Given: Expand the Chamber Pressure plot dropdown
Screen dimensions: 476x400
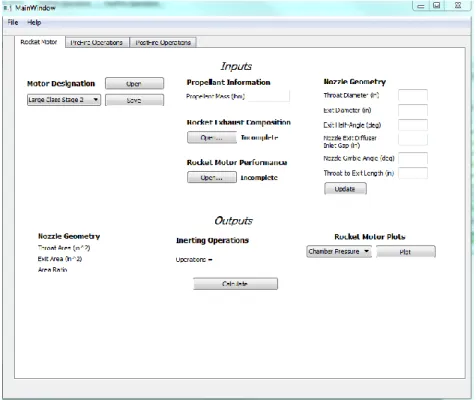Looking at the screenshot, I should point(339,251).
